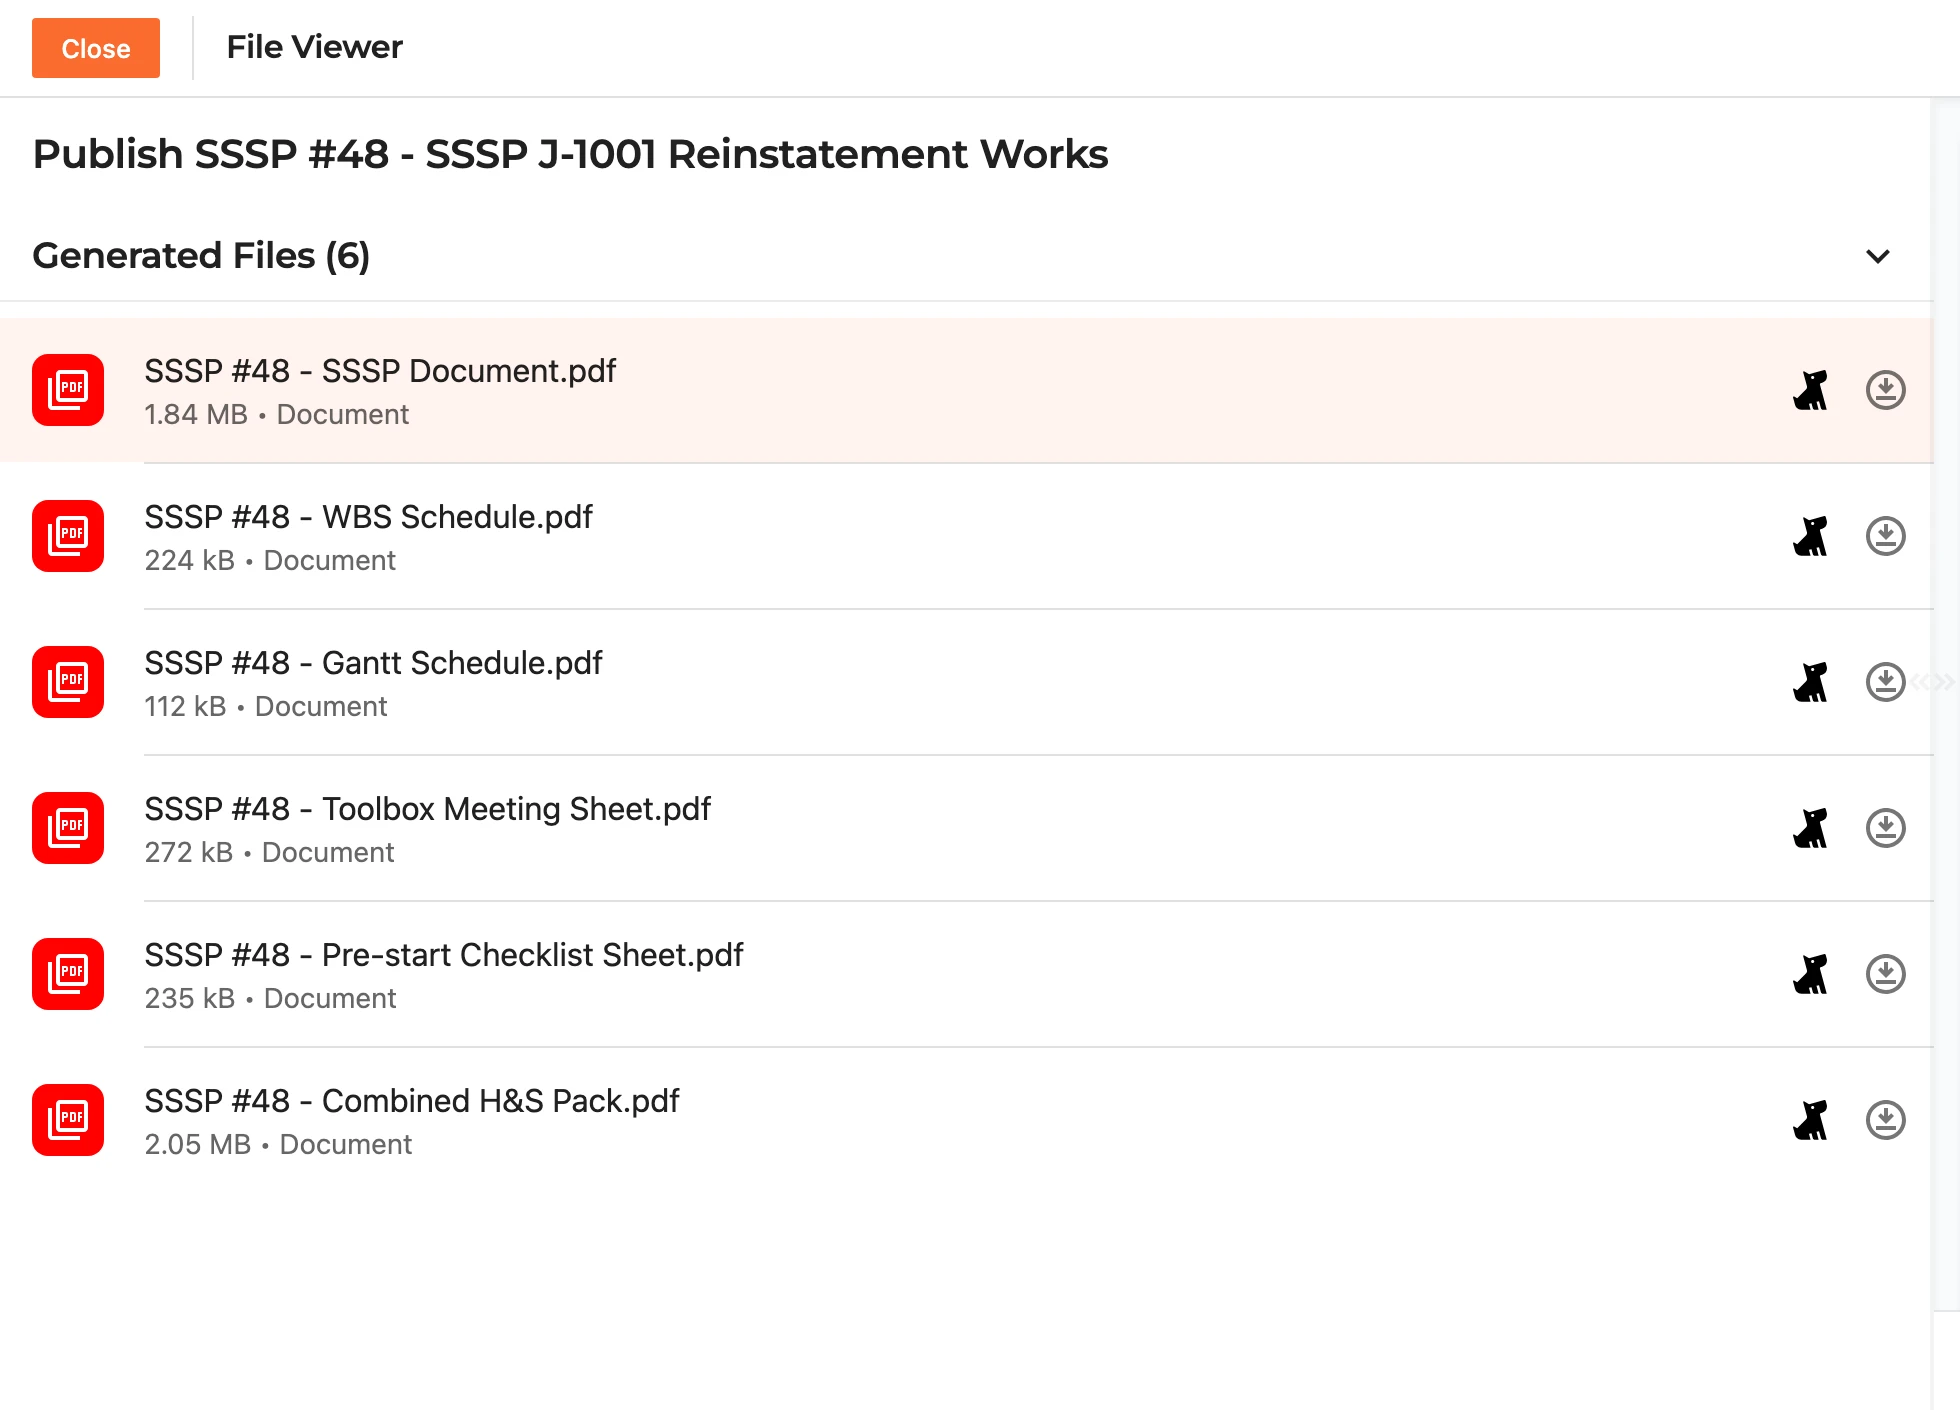Collapse the Generated Files section chevron

pos(1878,256)
